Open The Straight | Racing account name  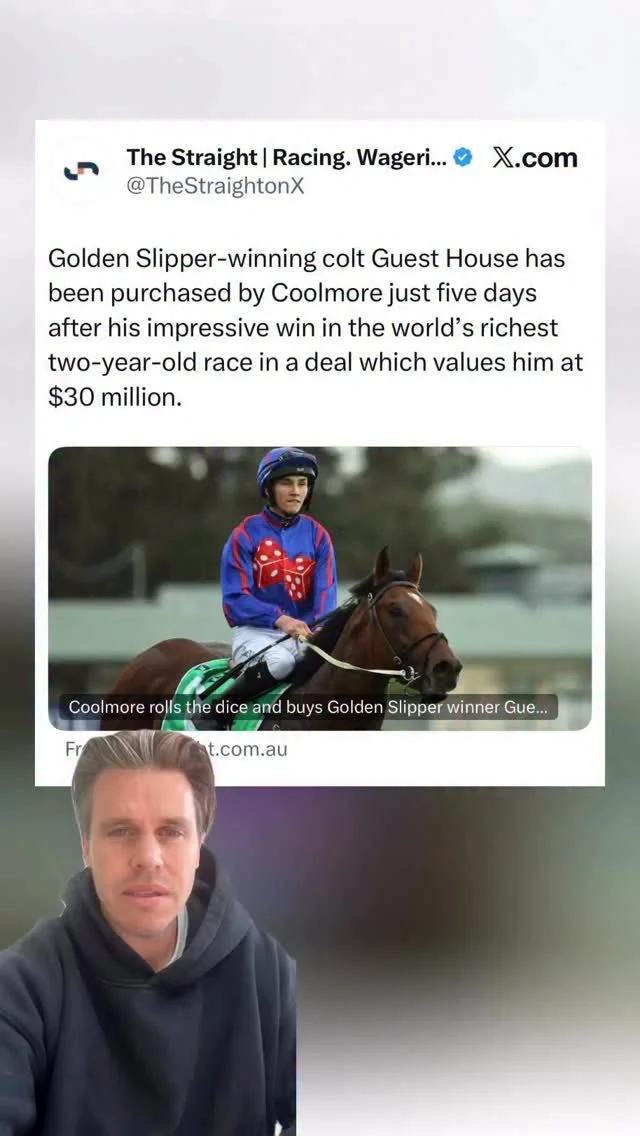pyautogui.click(x=288, y=157)
